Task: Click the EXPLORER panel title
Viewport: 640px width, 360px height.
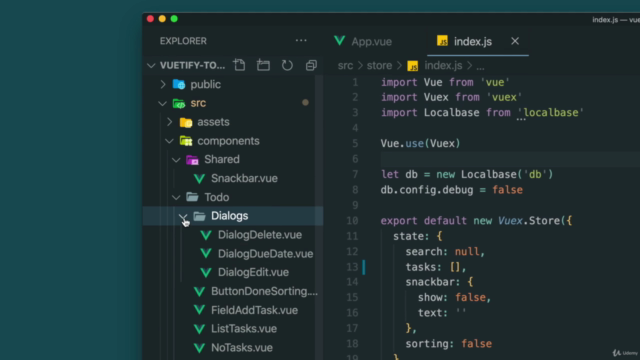Action: tap(183, 41)
